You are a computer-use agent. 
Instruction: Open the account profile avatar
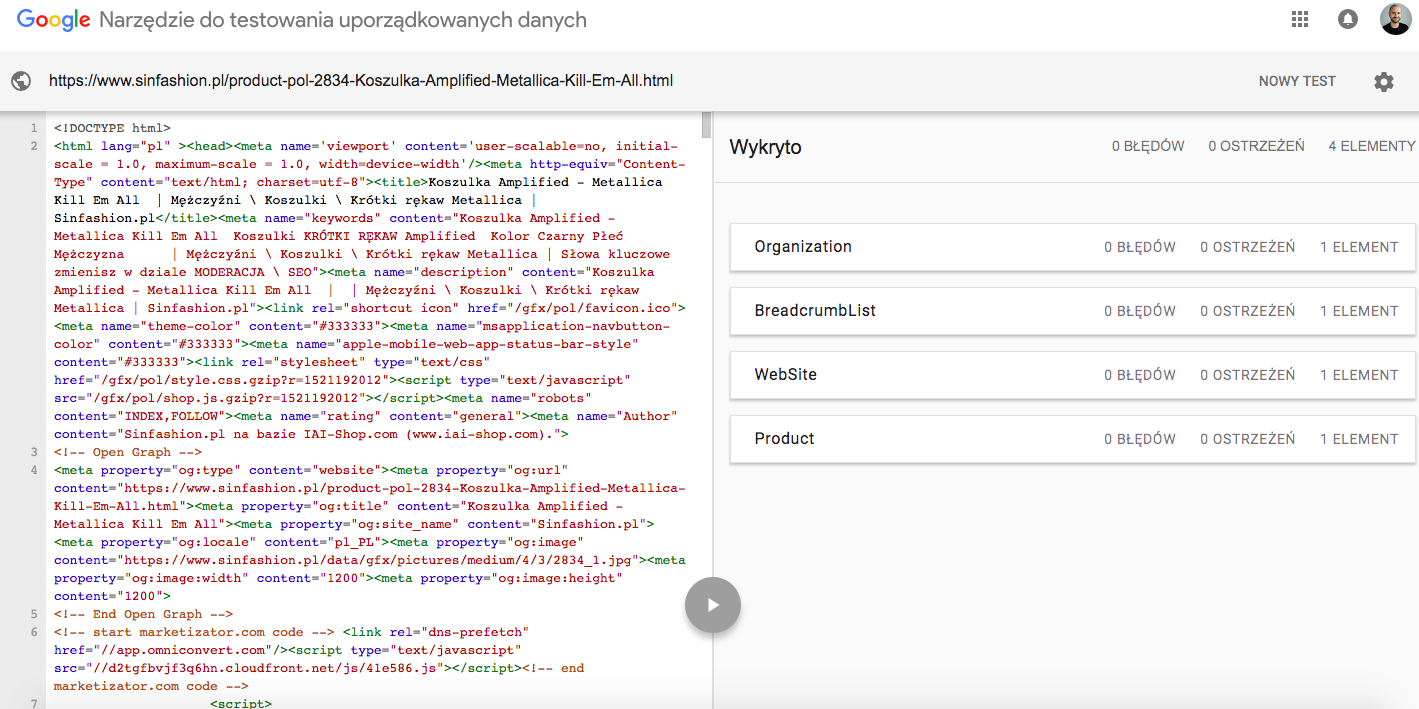tap(1395, 19)
